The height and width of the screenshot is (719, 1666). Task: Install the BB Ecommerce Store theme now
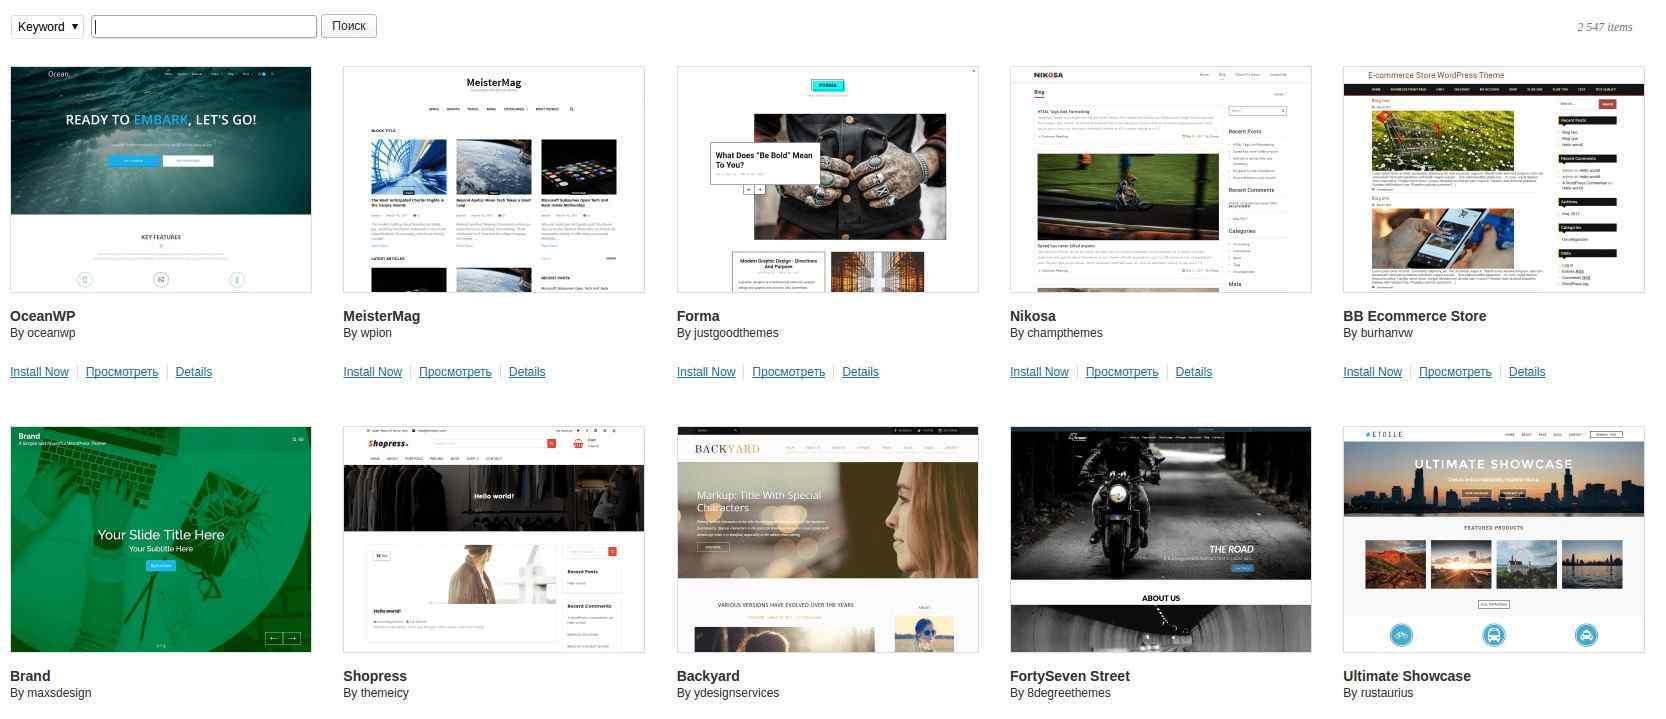click(1372, 372)
